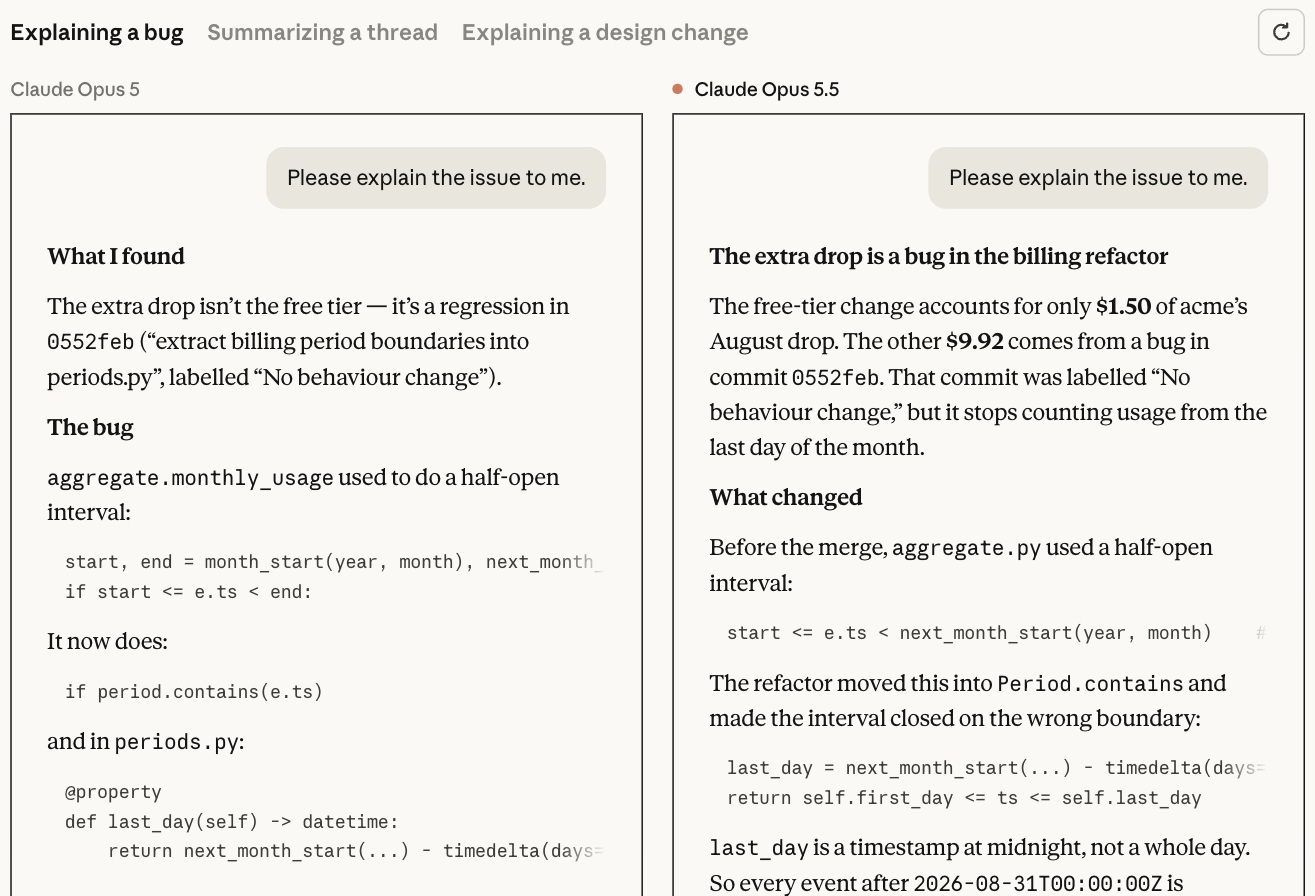Click the "start, end = month_start" code line
The width and height of the screenshot is (1315, 896).
pyautogui.click(x=334, y=562)
